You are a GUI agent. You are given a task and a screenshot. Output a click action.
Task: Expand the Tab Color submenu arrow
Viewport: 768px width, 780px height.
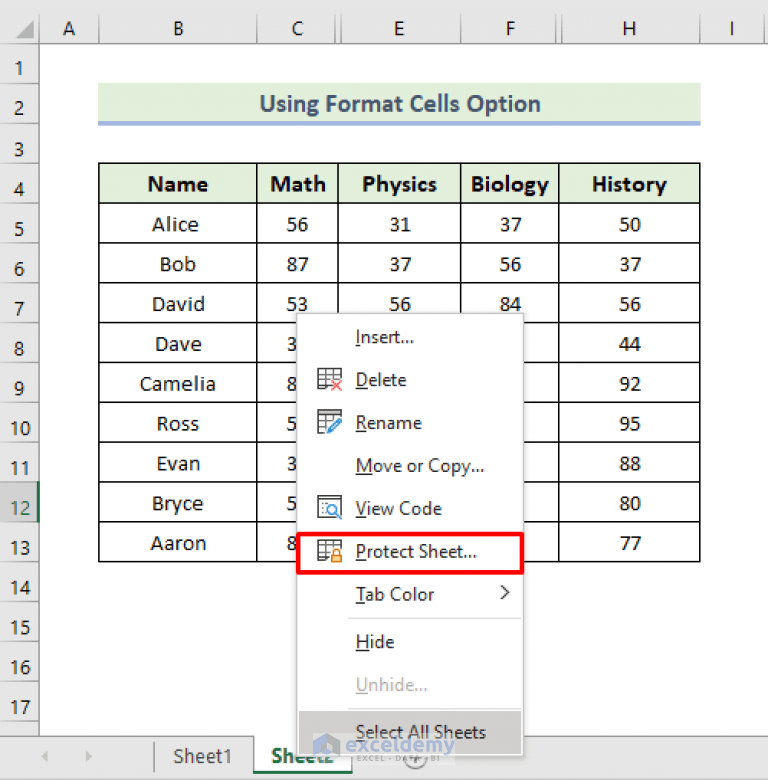(504, 592)
